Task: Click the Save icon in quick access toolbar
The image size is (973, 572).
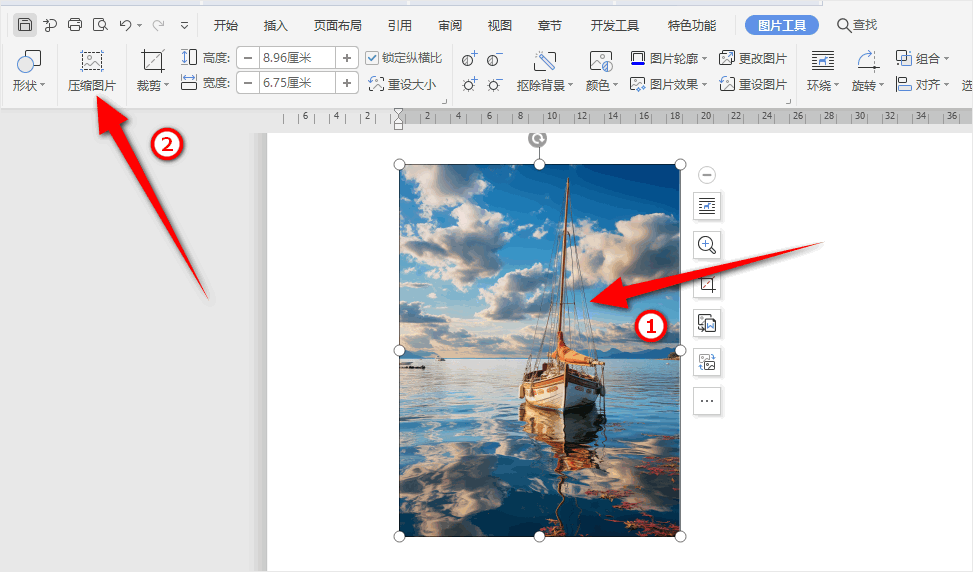Action: coord(25,25)
